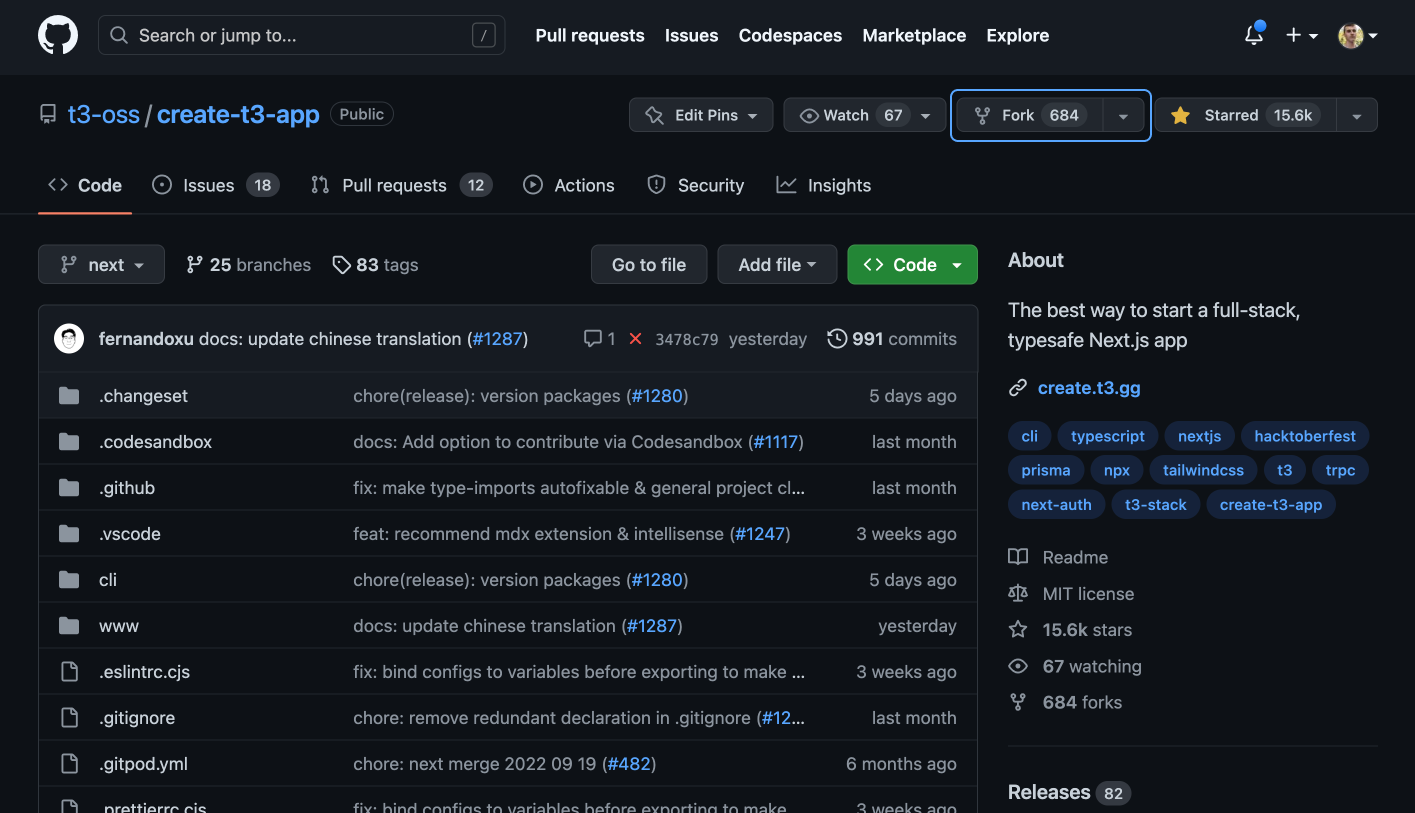
Task: Click the red failed status X icon
Action: (635, 339)
